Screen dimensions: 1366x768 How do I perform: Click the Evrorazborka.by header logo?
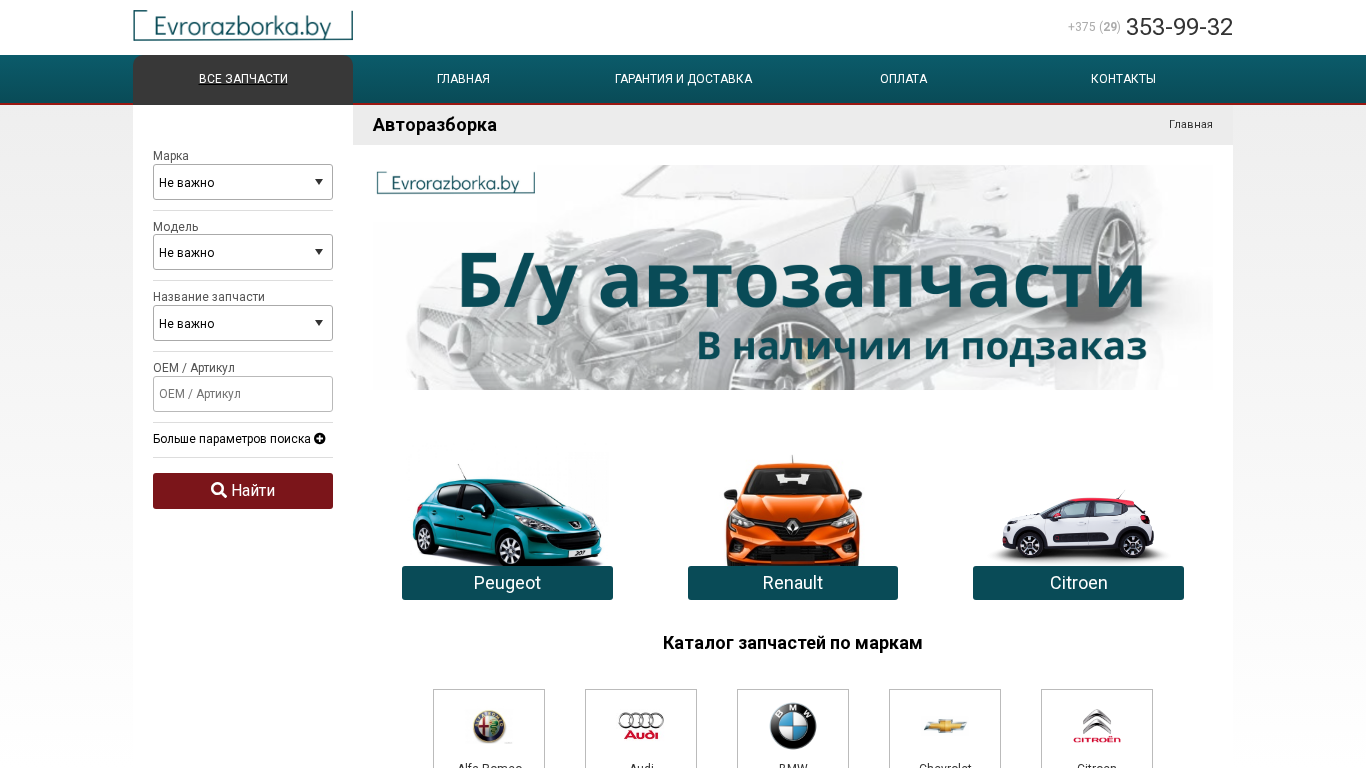click(243, 25)
